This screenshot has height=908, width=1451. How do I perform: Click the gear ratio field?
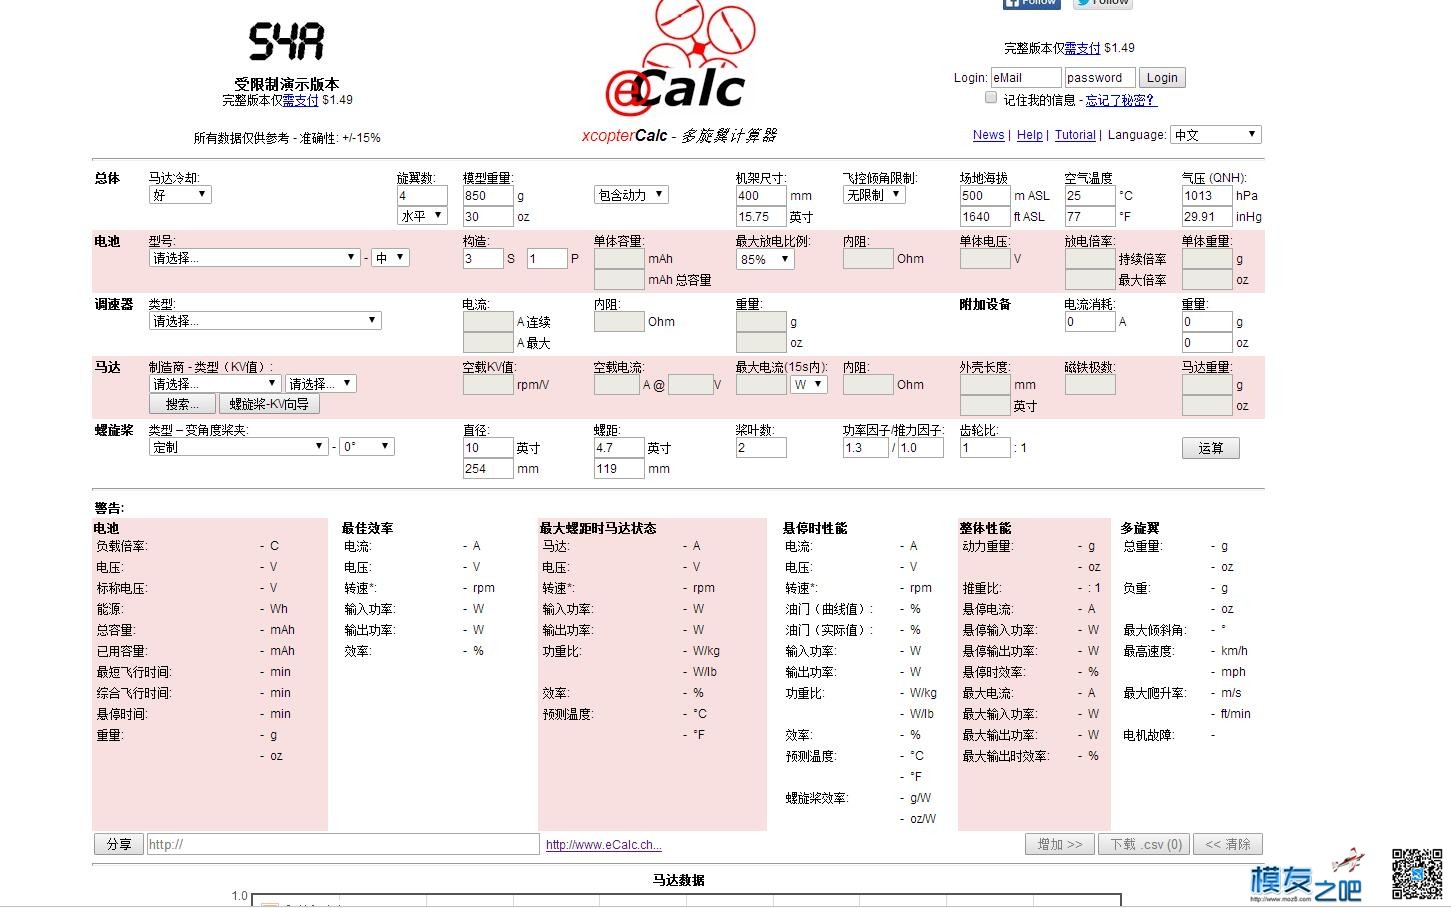(x=985, y=448)
